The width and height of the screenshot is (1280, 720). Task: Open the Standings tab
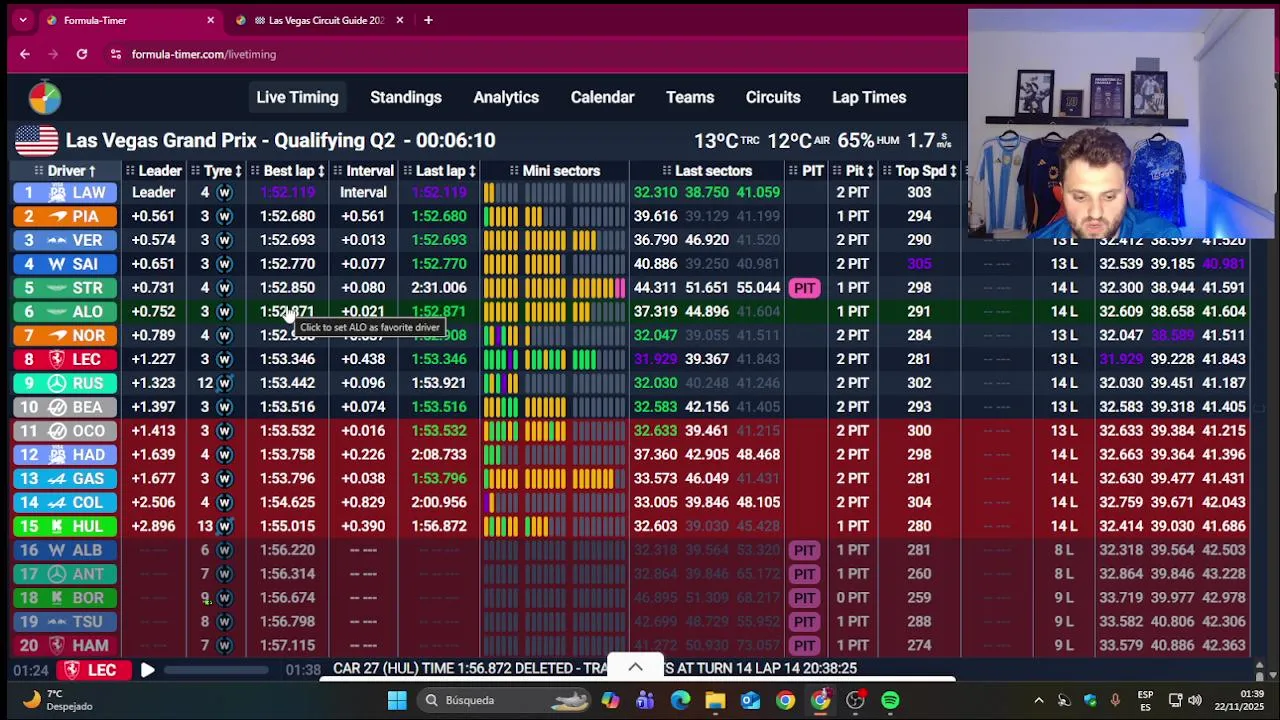pos(406,98)
